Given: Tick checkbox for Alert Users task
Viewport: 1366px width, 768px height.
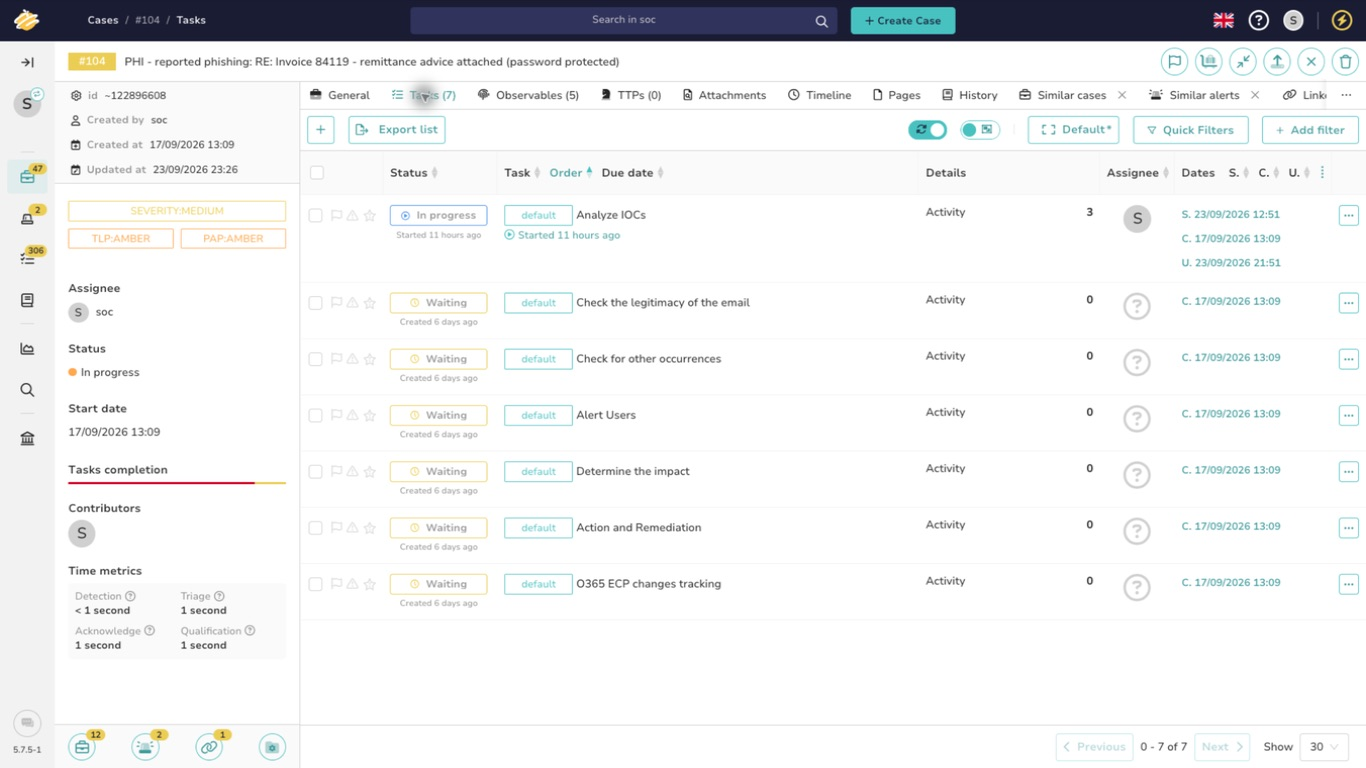Looking at the screenshot, I should click(x=316, y=415).
